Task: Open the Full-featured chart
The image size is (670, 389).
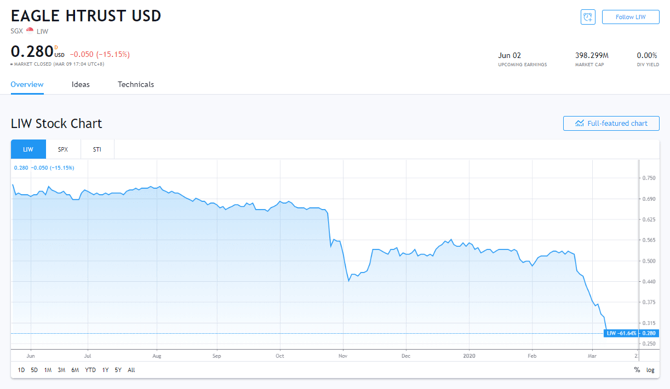Action: (x=611, y=124)
